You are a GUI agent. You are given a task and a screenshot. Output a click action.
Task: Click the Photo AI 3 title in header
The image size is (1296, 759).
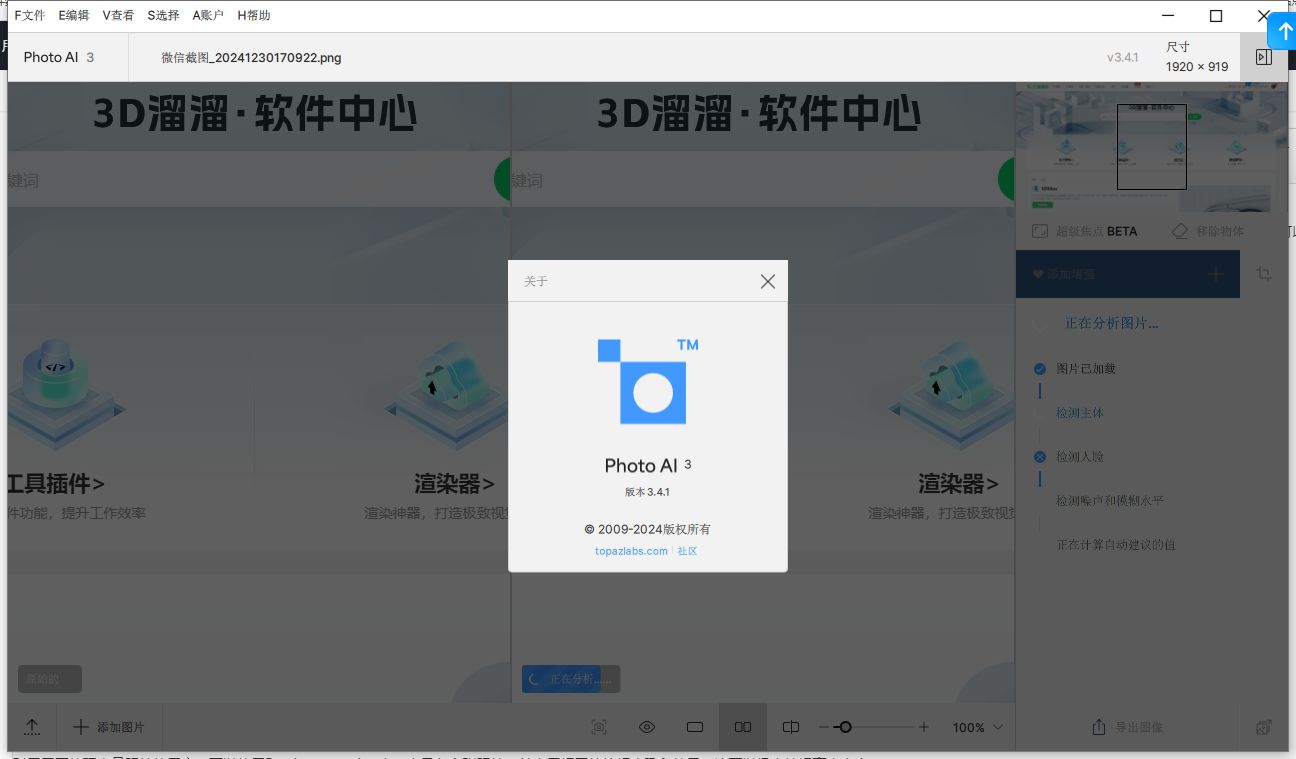click(x=59, y=57)
